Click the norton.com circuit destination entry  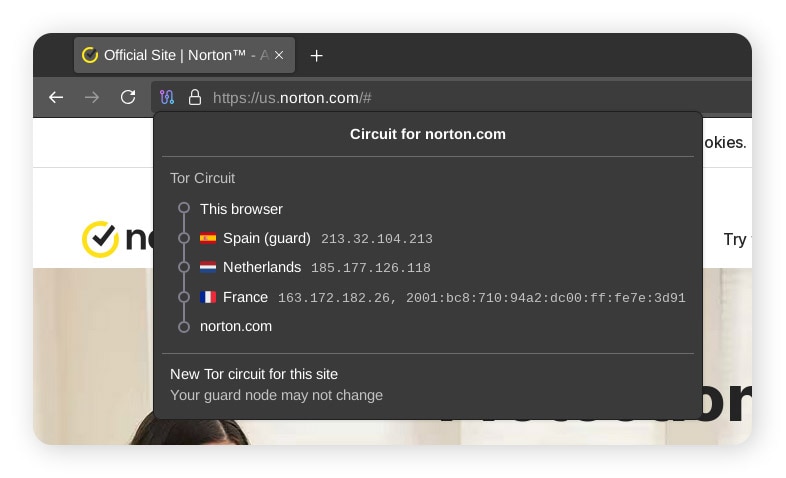(x=235, y=326)
